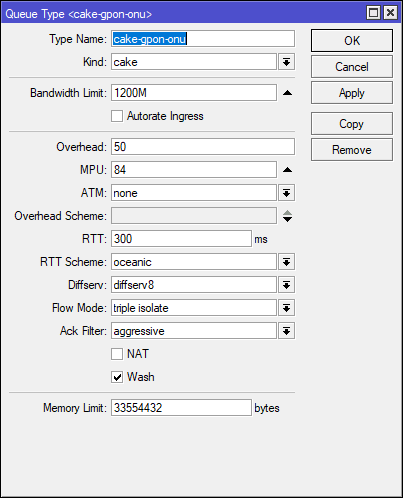
Task: Click the Cancel button
Action: click(352, 67)
